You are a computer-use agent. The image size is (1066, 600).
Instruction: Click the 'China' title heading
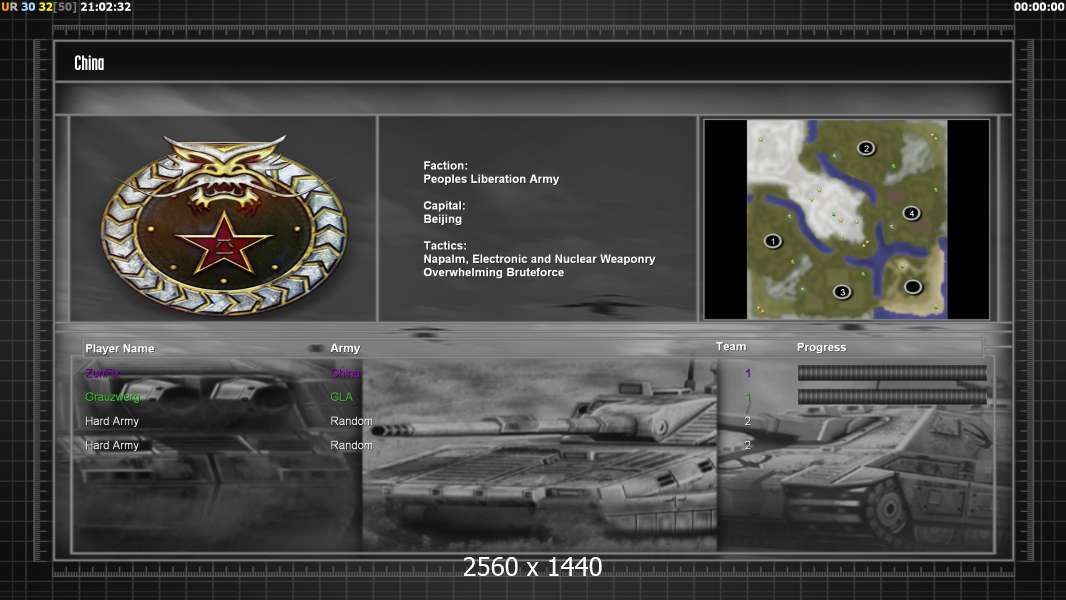(89, 63)
